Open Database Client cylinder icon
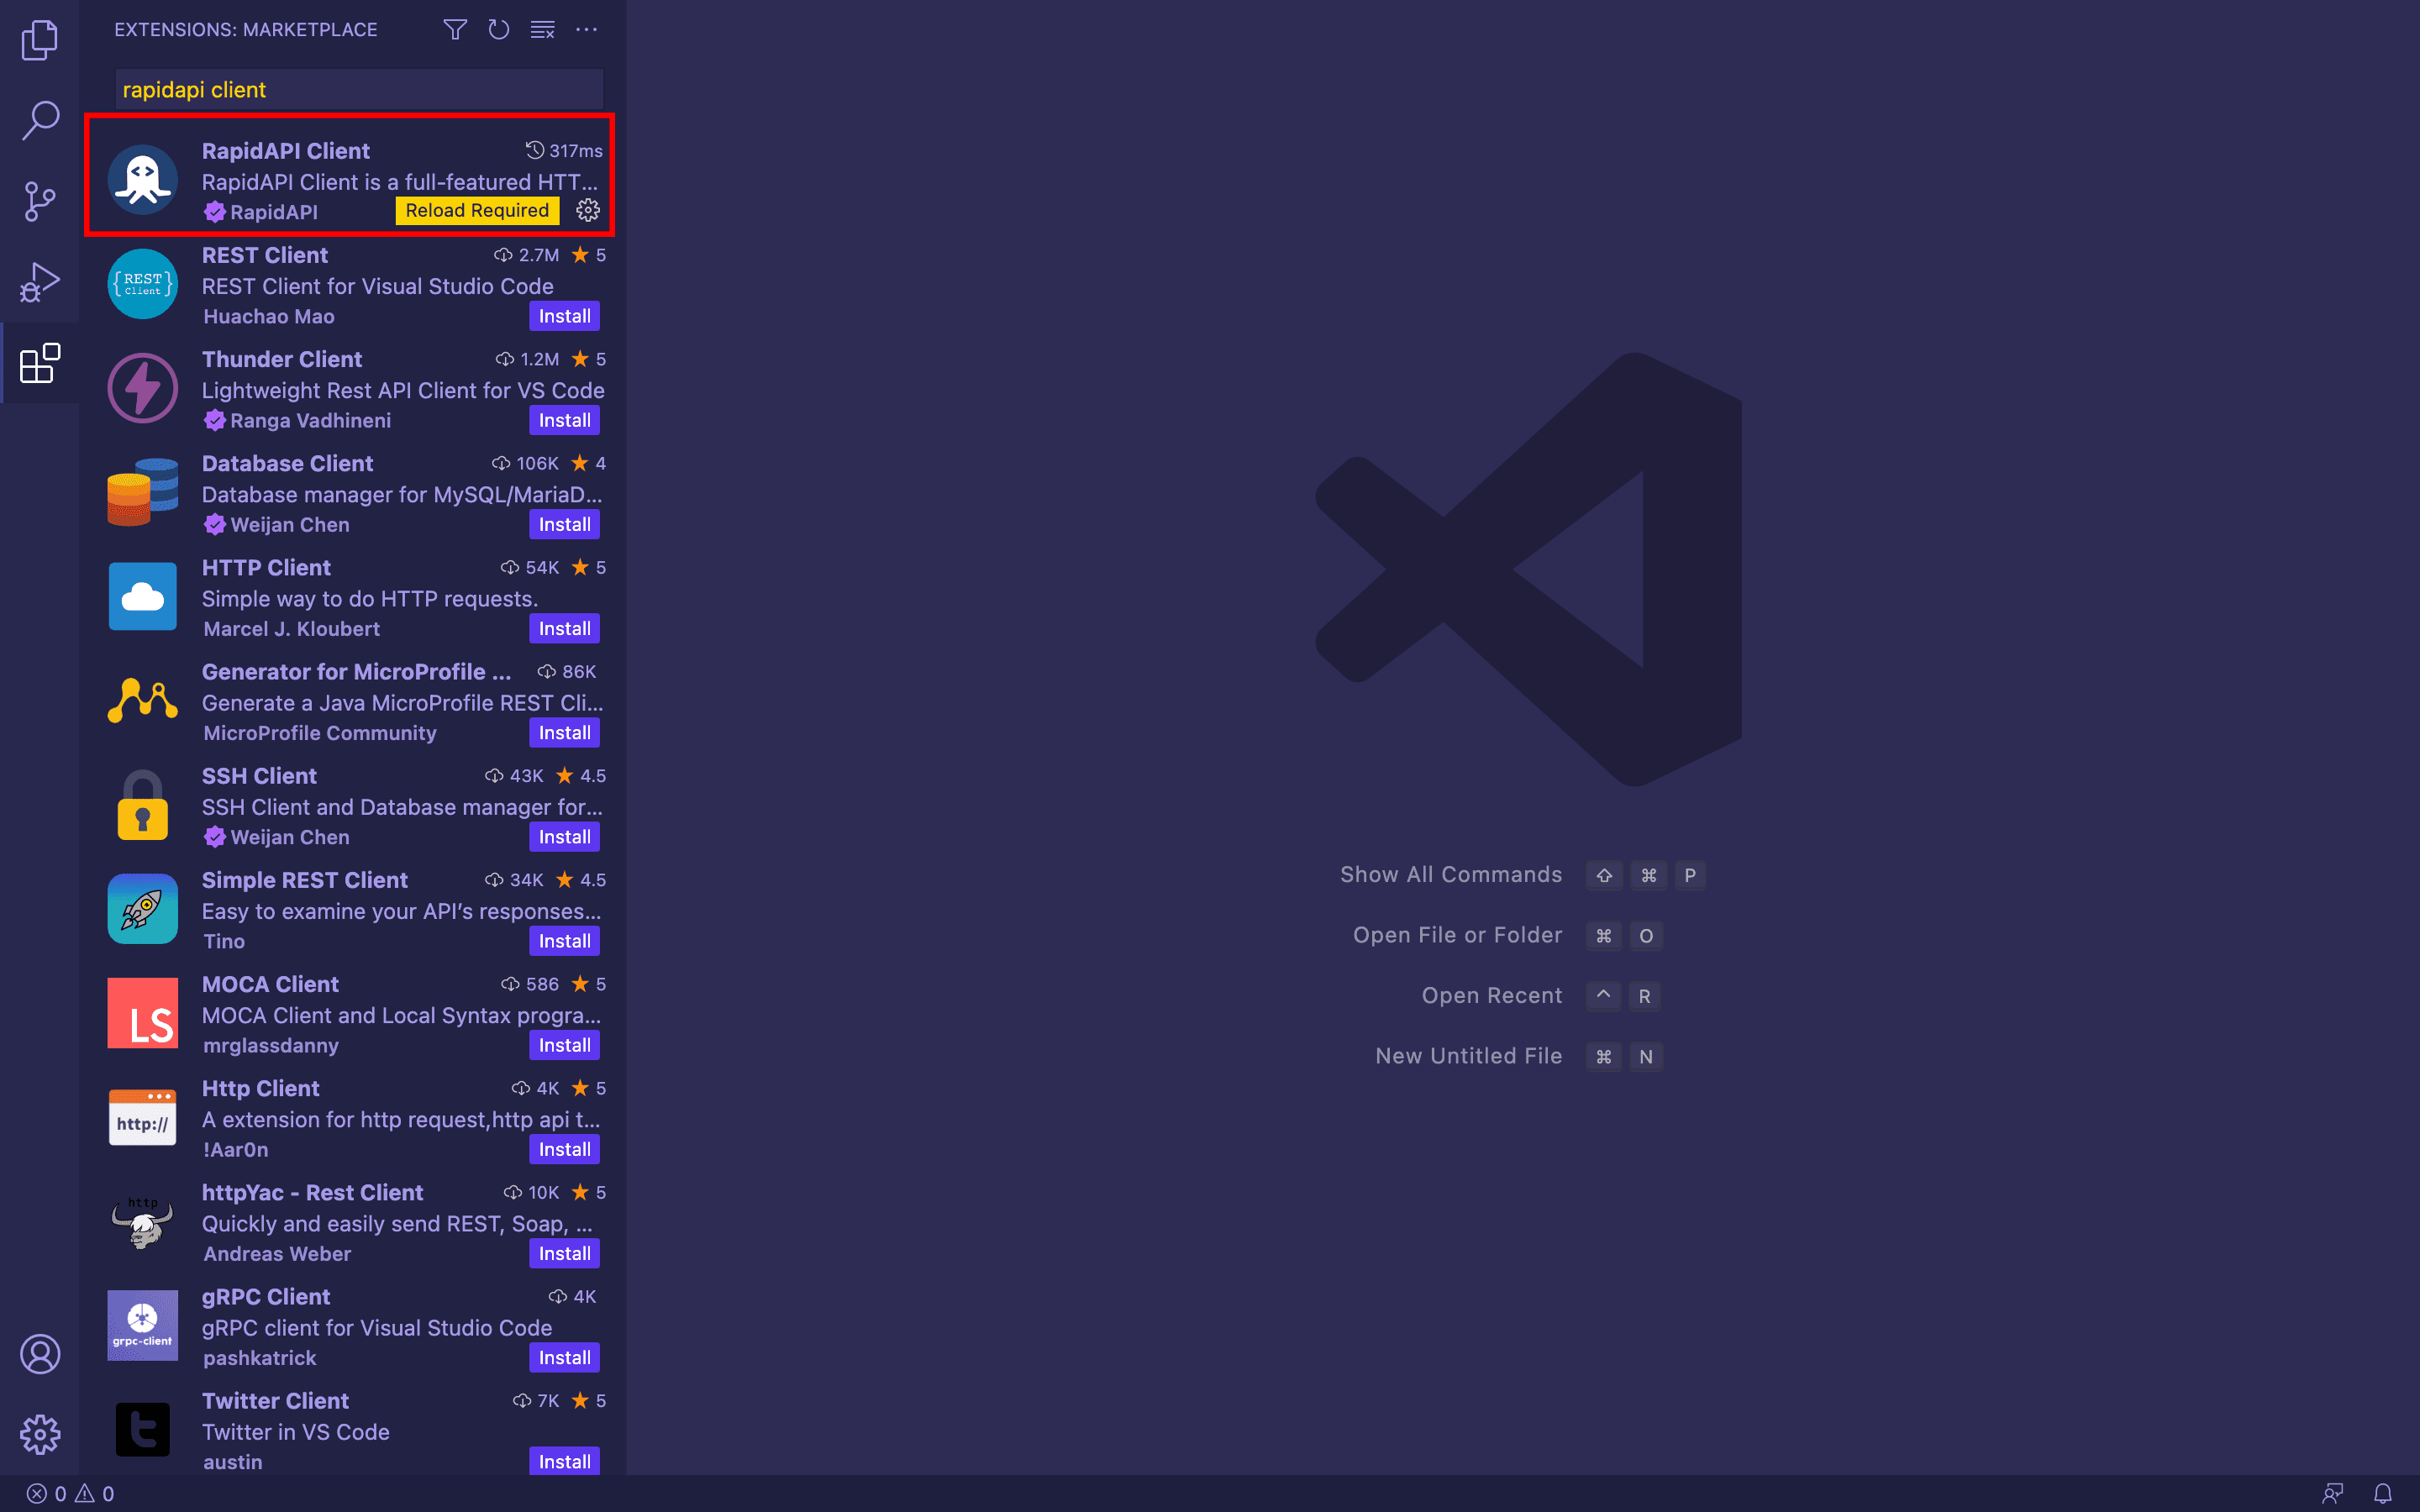 click(143, 492)
